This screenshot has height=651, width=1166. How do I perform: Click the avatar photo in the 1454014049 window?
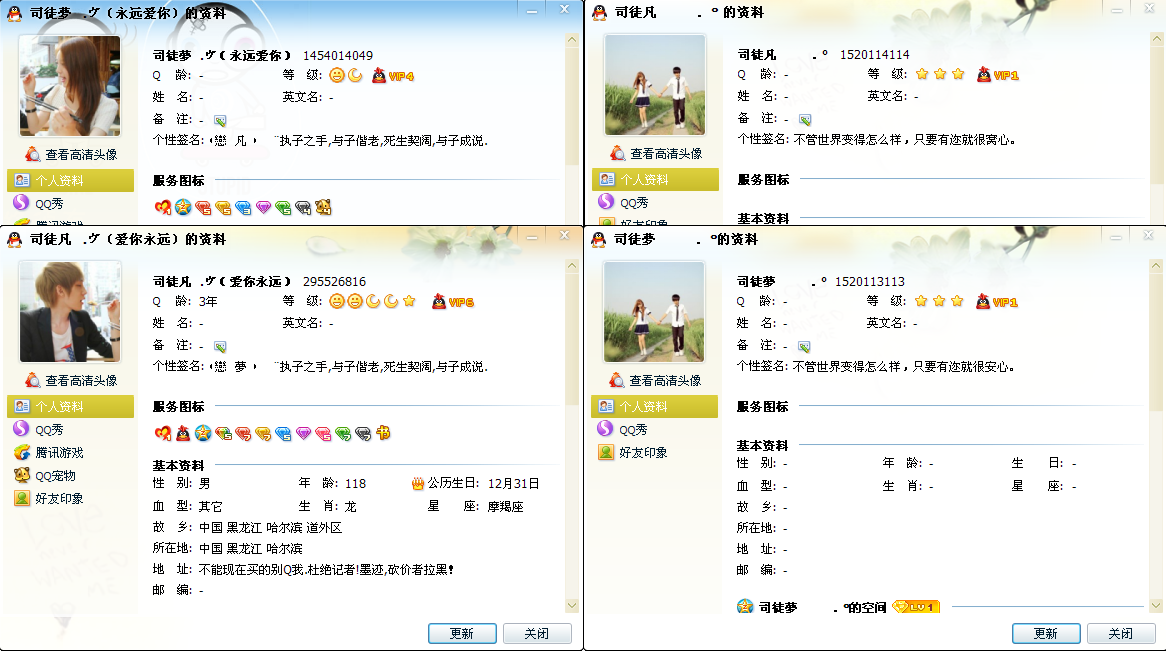coord(69,86)
